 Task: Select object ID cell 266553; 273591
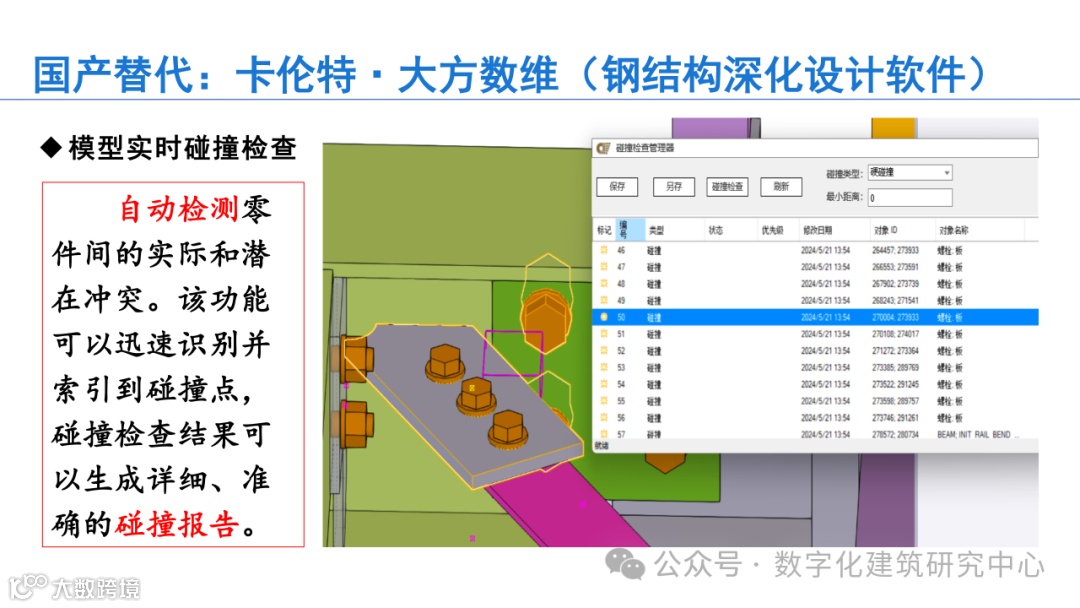[895, 267]
